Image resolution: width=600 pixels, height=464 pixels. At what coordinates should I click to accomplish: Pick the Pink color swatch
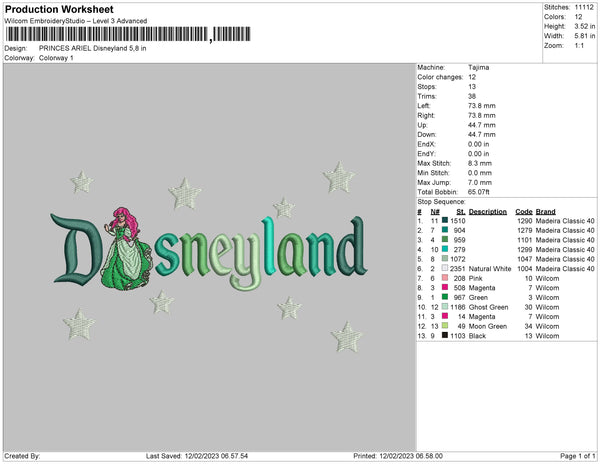click(445, 278)
